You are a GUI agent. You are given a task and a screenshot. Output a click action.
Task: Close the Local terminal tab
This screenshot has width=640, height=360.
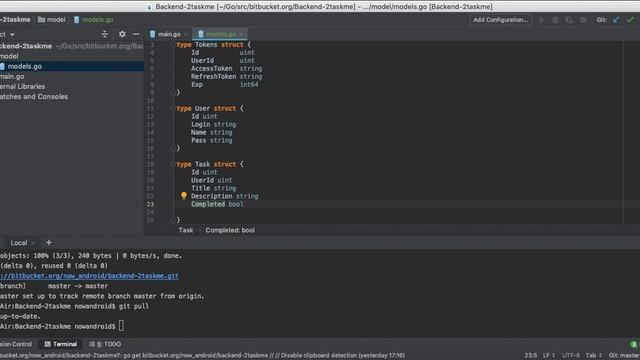[33, 243]
